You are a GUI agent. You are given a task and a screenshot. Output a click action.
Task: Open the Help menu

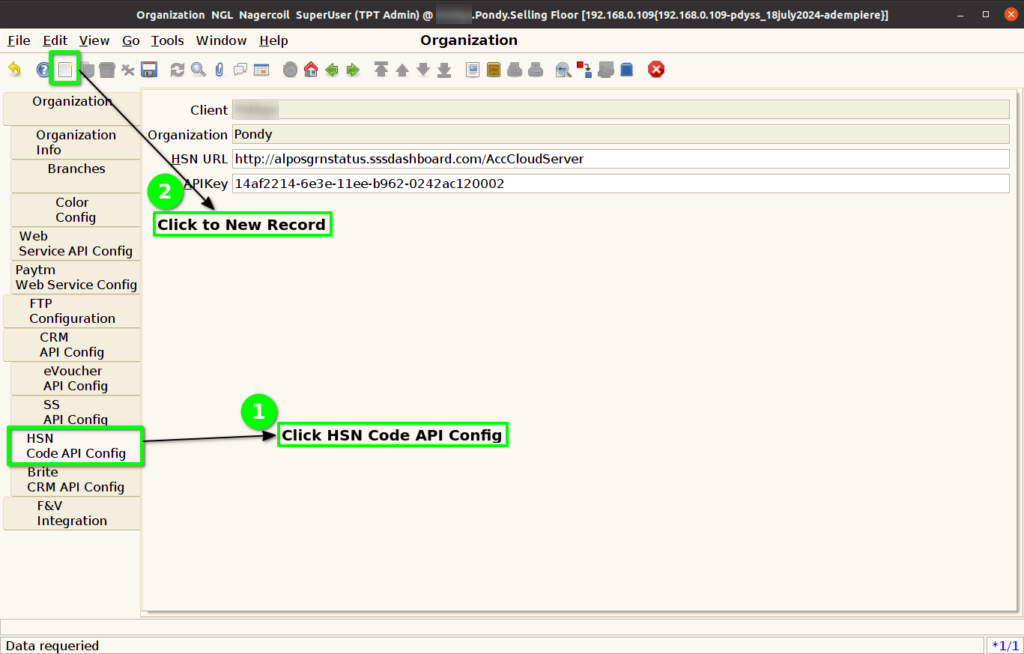[274, 41]
